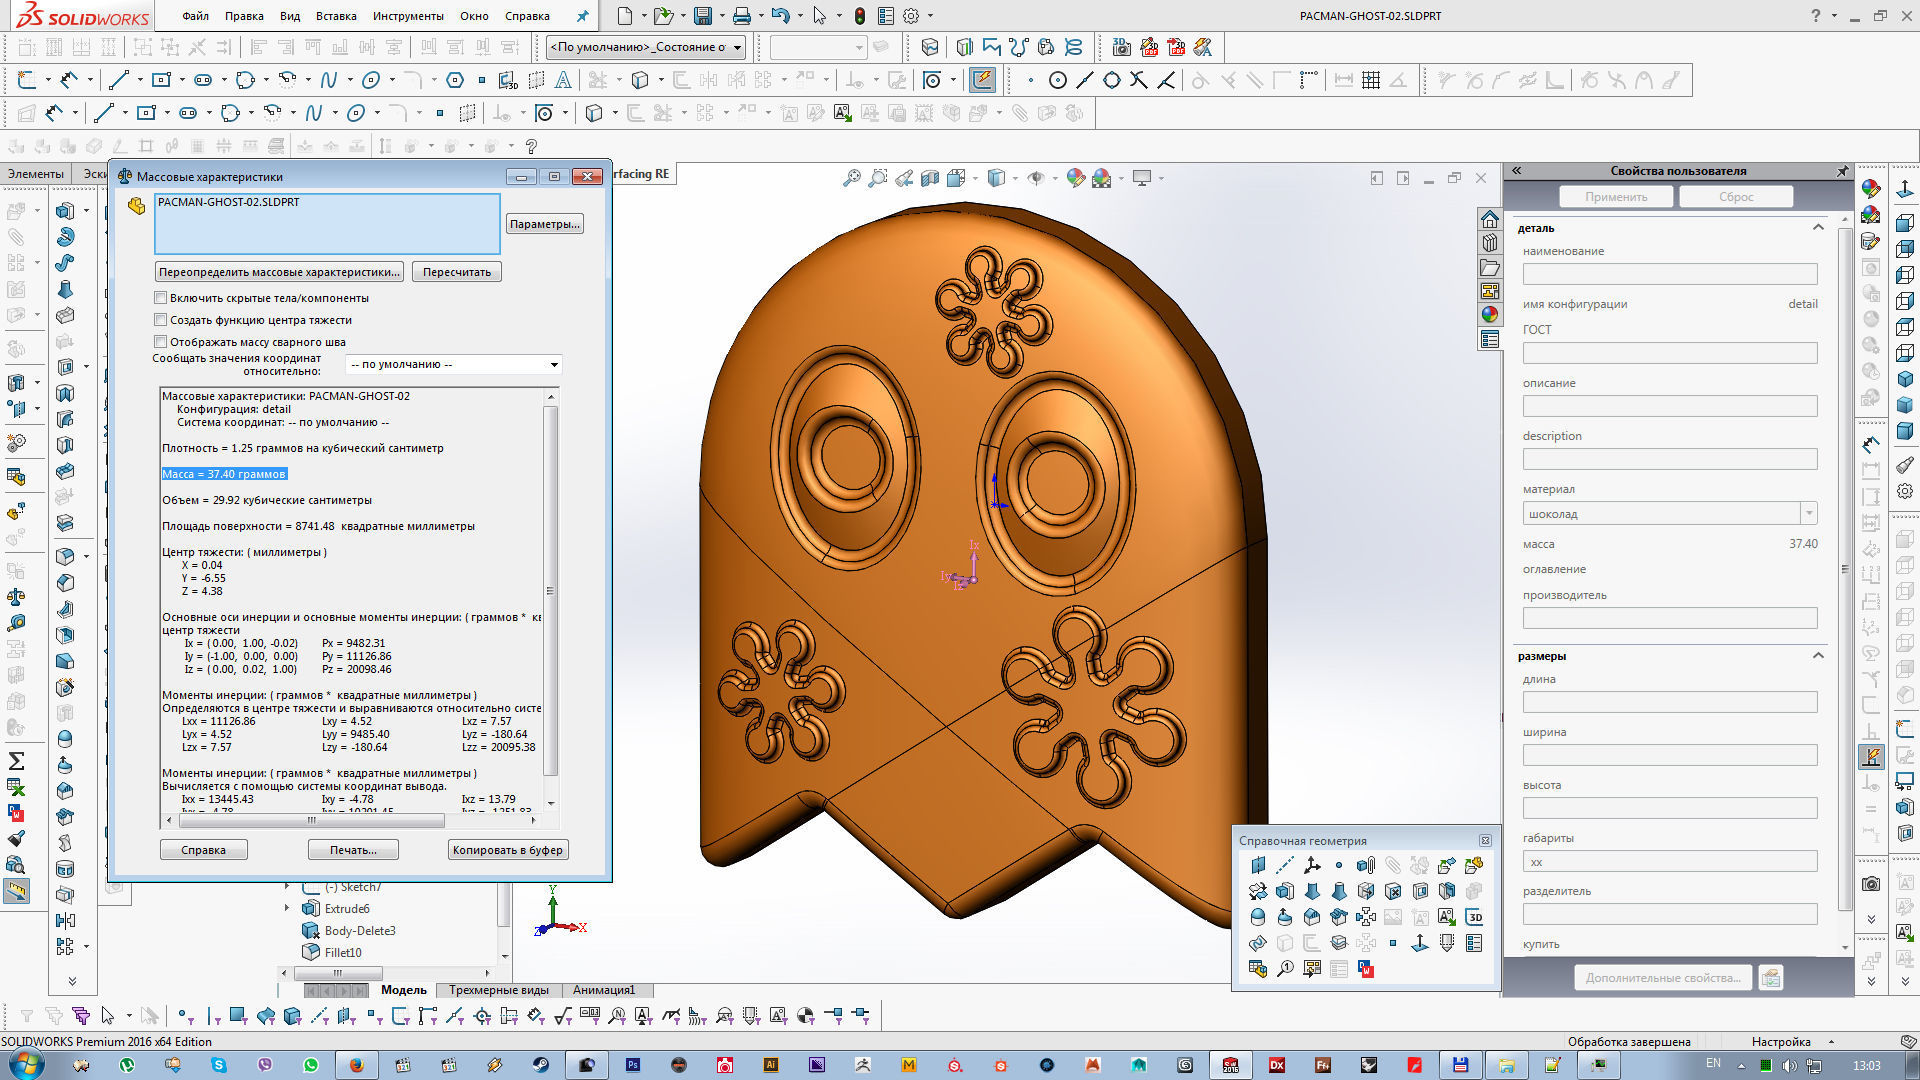Click the Dome icon in Reference Geometry panel
Screen dimensions: 1920x1080
pos(1258,917)
